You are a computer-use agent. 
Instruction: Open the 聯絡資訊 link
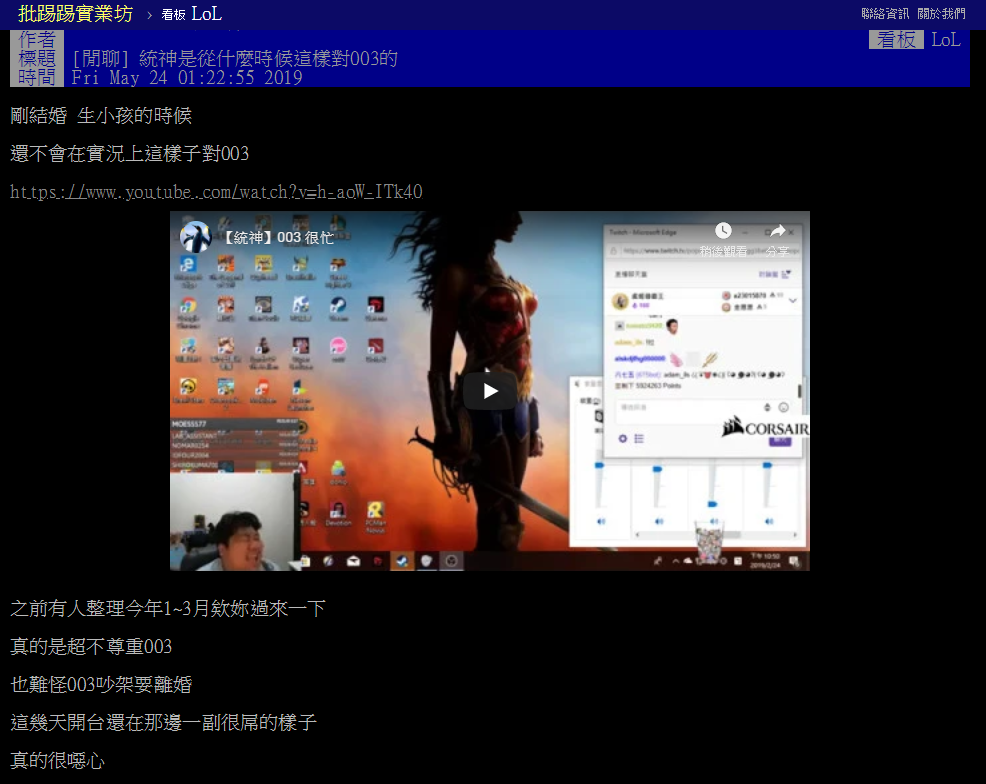point(885,14)
